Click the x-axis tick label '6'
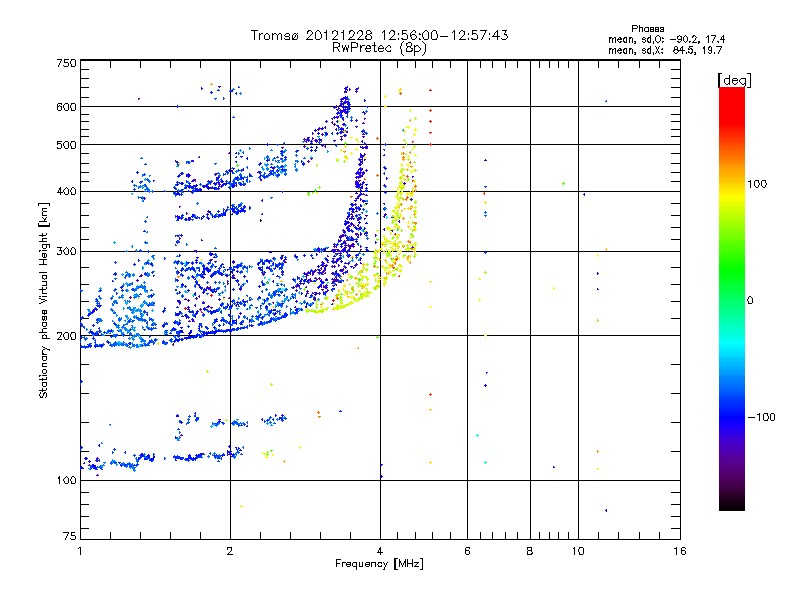Image resolution: width=800 pixels, height=600 pixels. click(x=467, y=551)
